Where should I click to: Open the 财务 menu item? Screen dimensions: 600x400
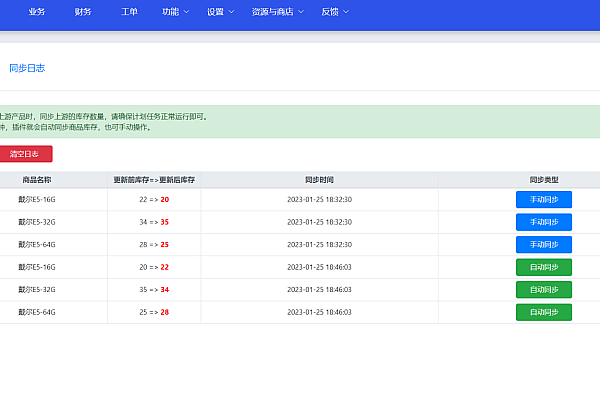tap(83, 12)
